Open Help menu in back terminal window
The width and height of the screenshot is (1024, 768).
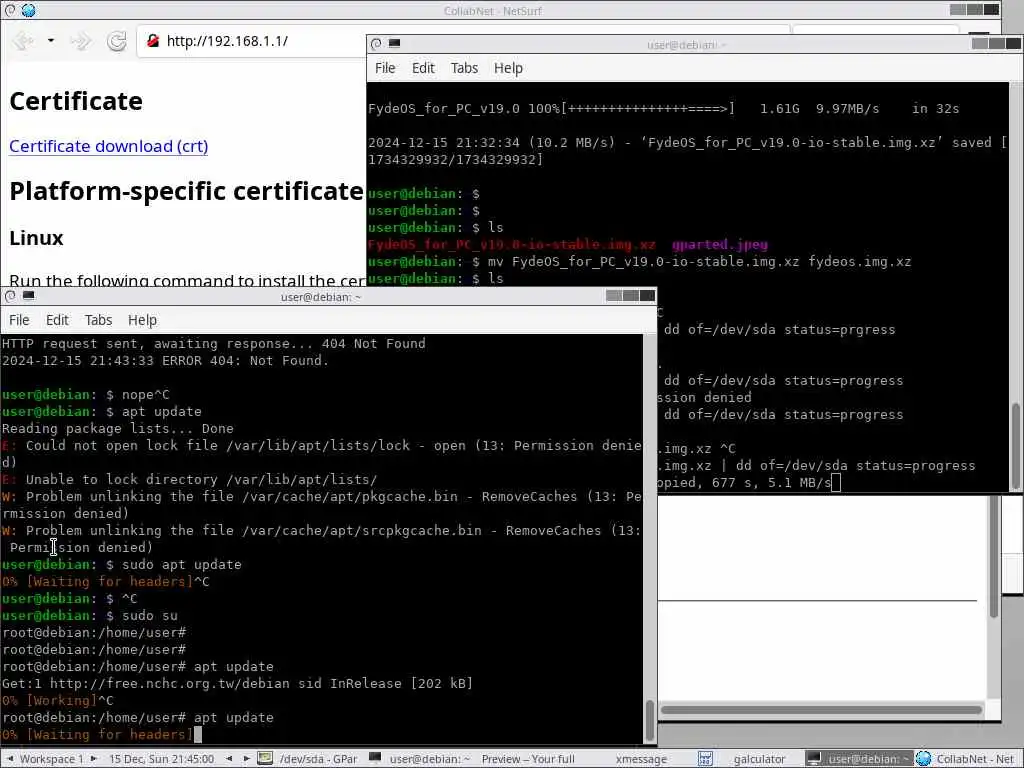[508, 68]
